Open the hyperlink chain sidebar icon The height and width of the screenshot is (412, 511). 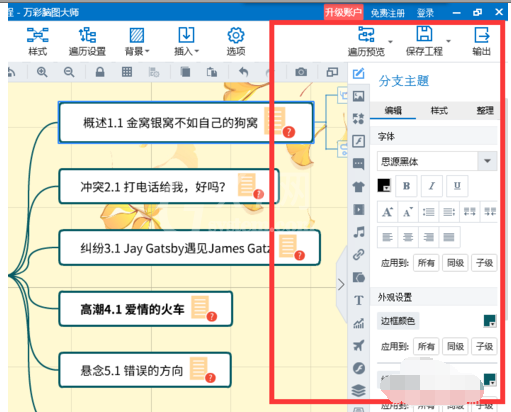coord(359,254)
